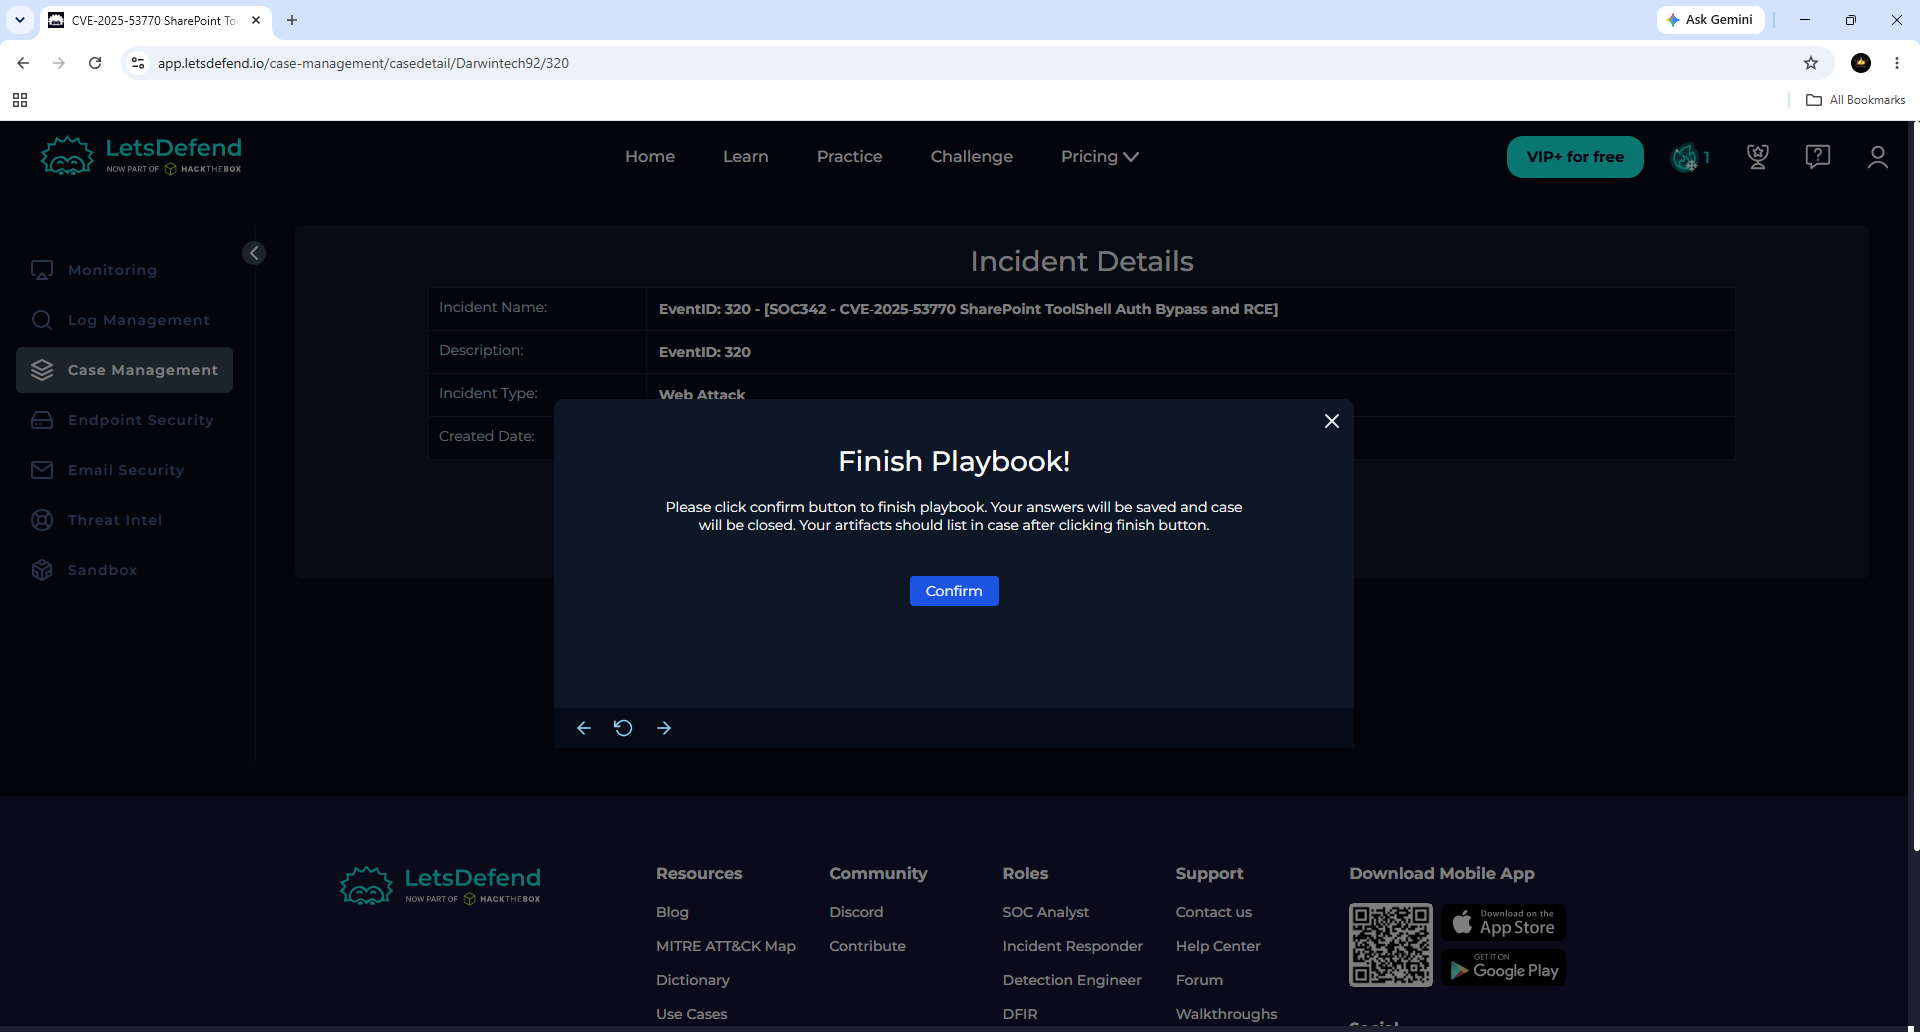This screenshot has height=1032, width=1920.
Task: Open Log Management in sidebar
Action: [x=138, y=320]
